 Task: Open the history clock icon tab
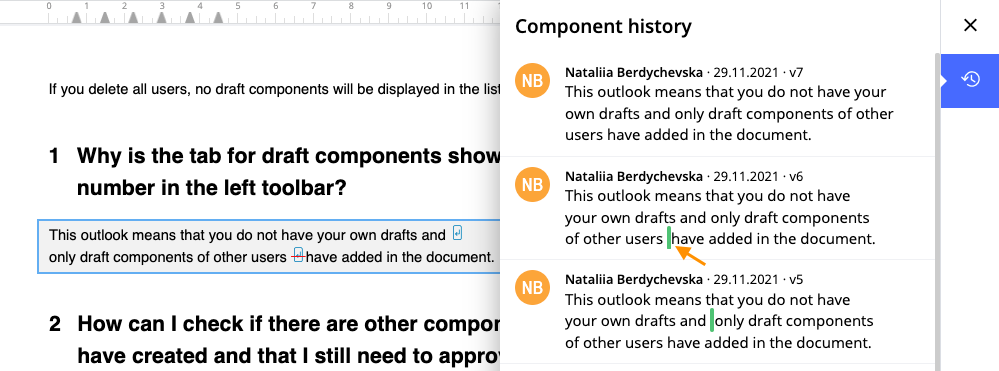coord(970,80)
